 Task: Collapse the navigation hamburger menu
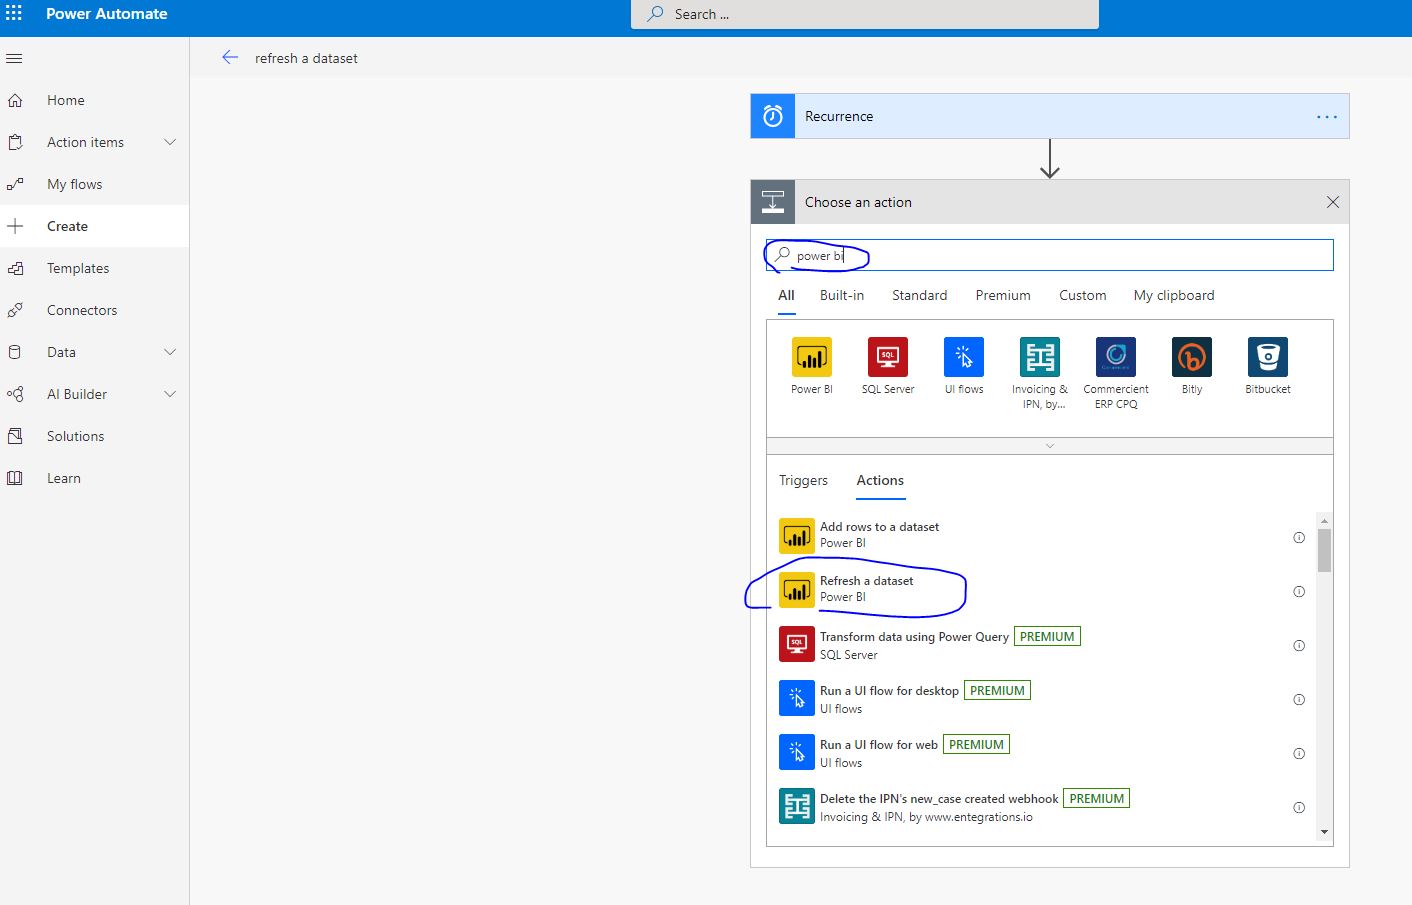[14, 59]
